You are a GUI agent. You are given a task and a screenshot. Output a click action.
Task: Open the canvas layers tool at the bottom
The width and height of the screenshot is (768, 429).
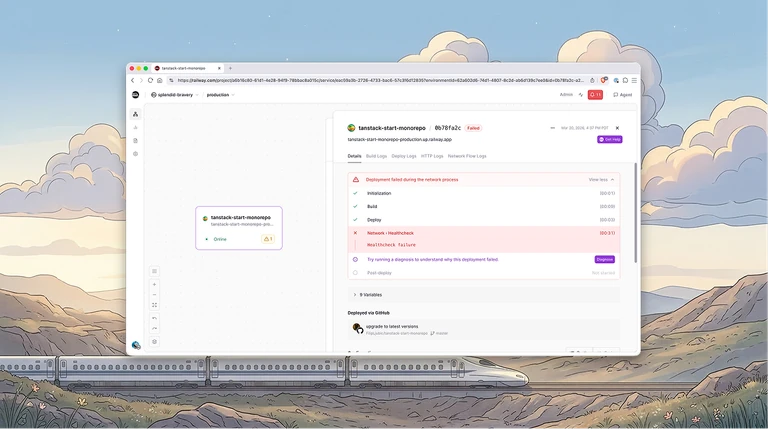pos(154,342)
